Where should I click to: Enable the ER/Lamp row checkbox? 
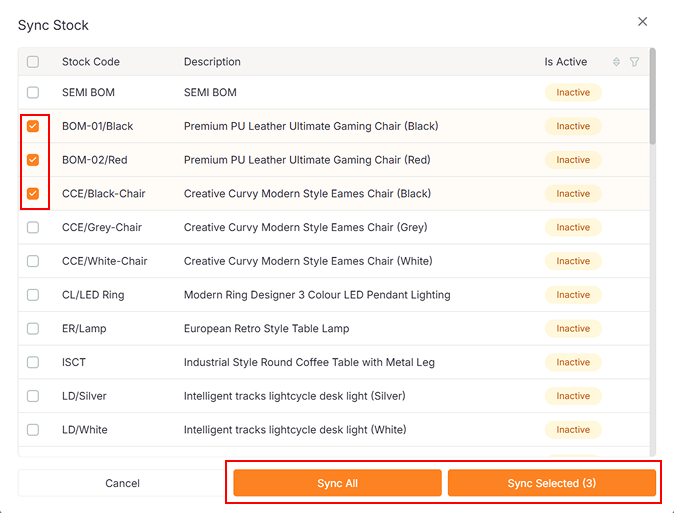click(x=33, y=329)
